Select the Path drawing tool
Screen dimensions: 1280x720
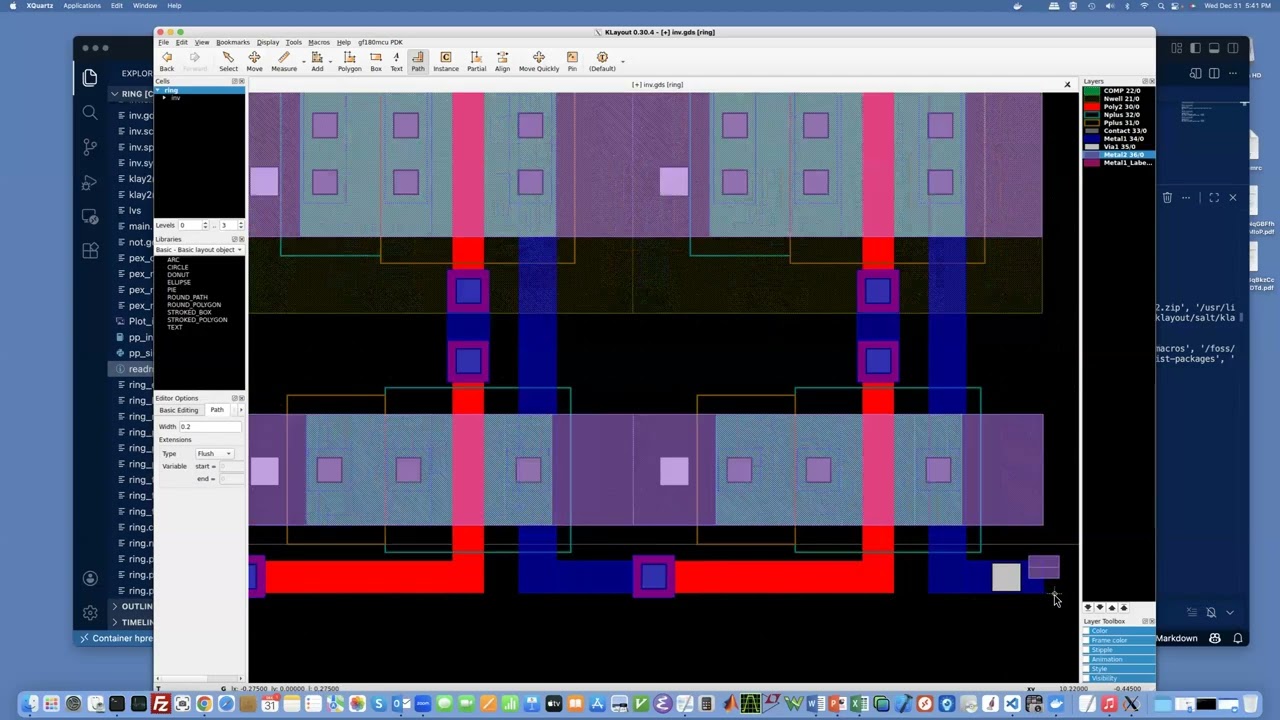(417, 61)
